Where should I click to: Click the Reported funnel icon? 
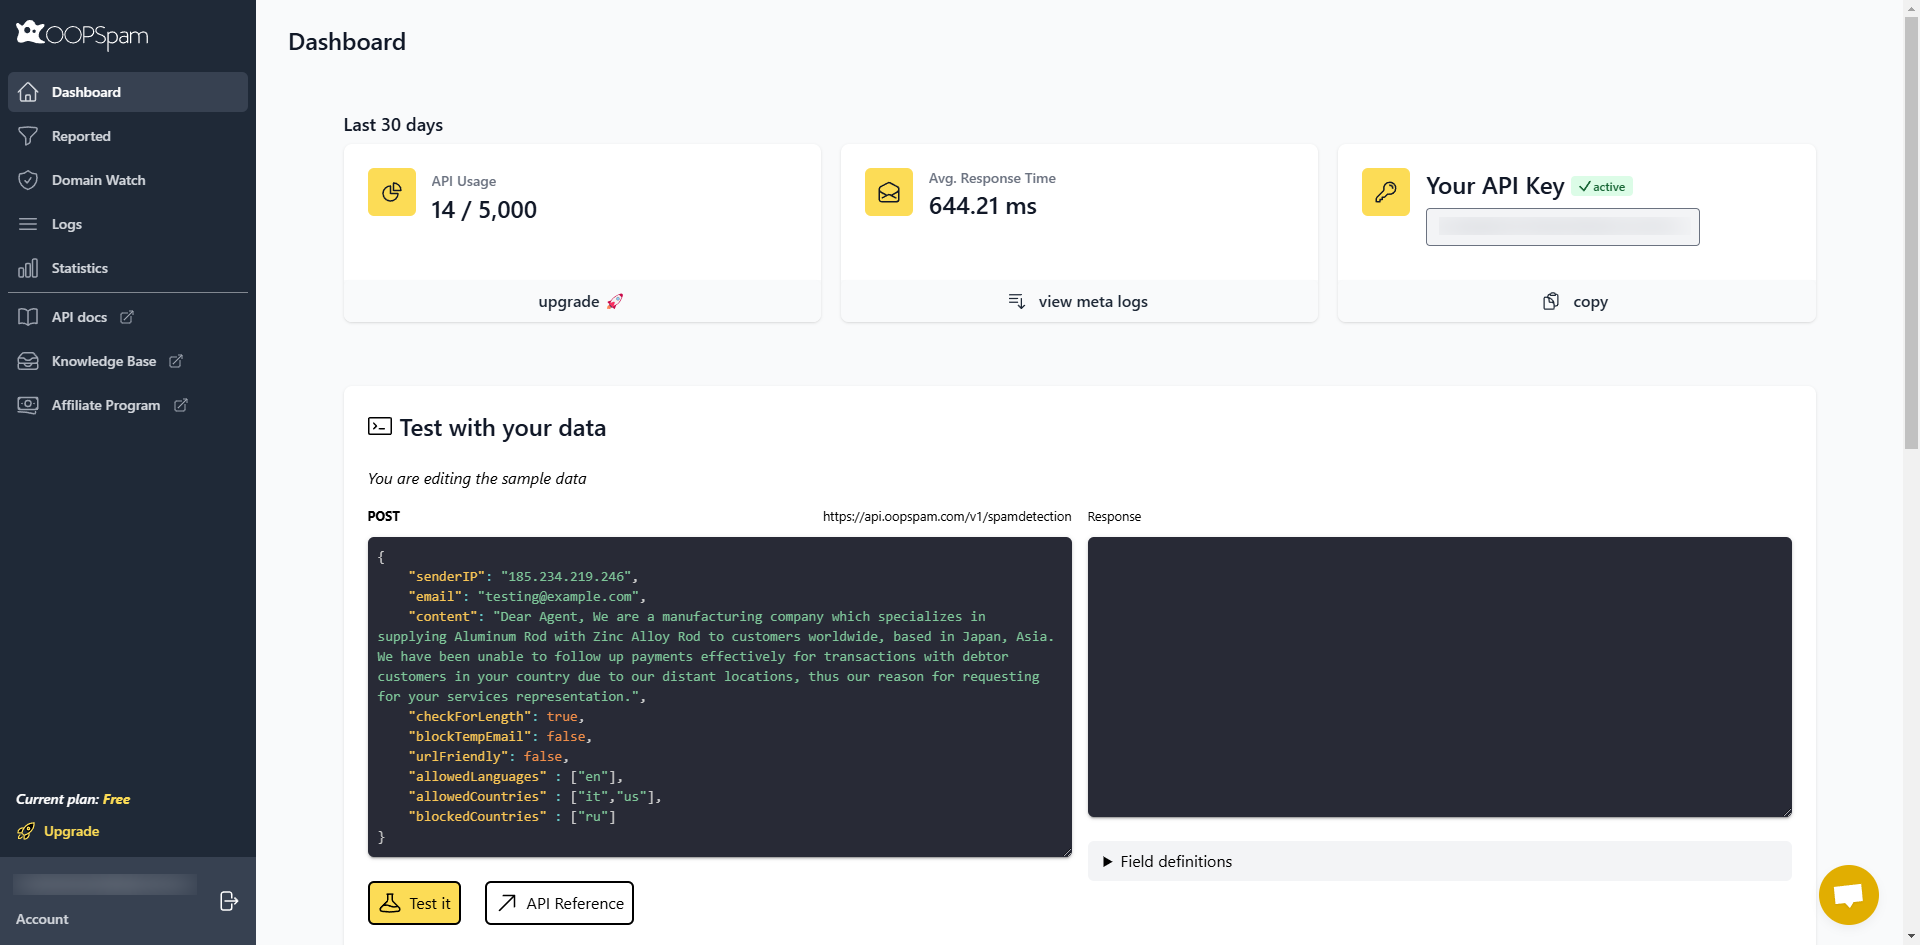[x=28, y=136]
